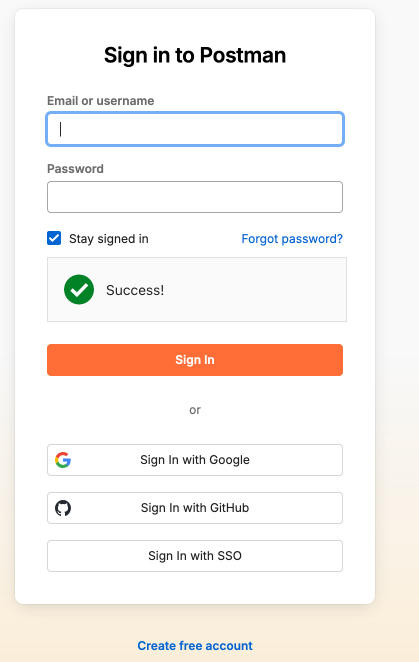419x662 pixels.
Task: Uncheck the Stay signed in checkbox
Action: tap(54, 238)
